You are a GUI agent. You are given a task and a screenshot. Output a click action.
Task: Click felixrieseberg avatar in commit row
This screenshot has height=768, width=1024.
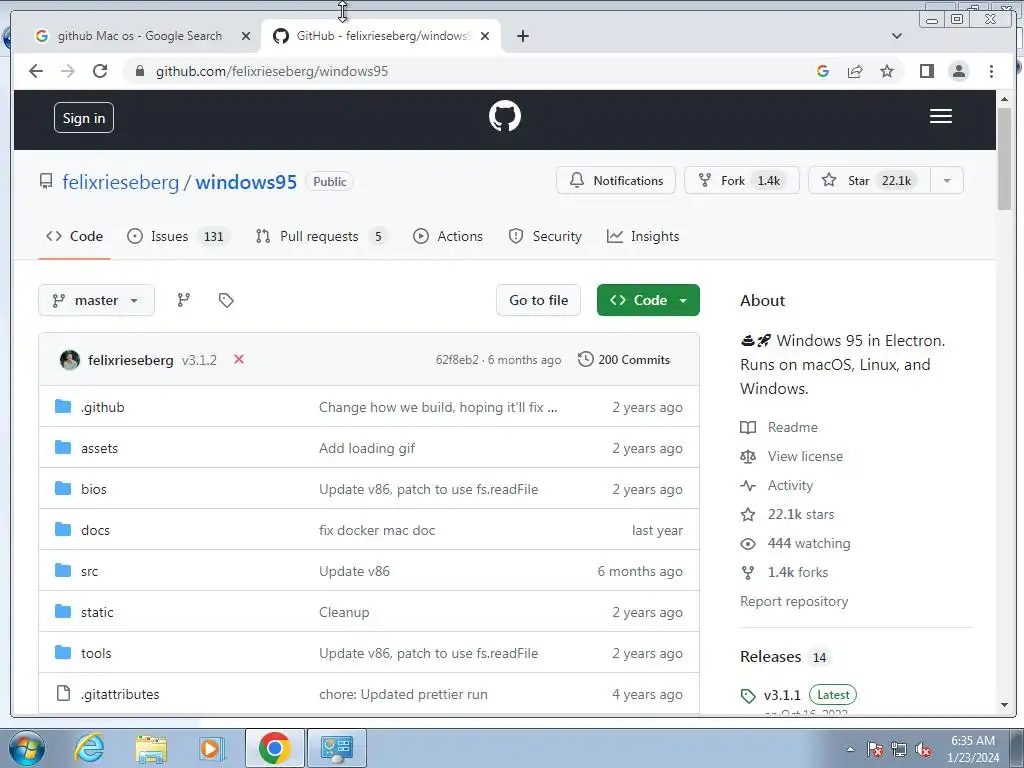pyautogui.click(x=70, y=360)
